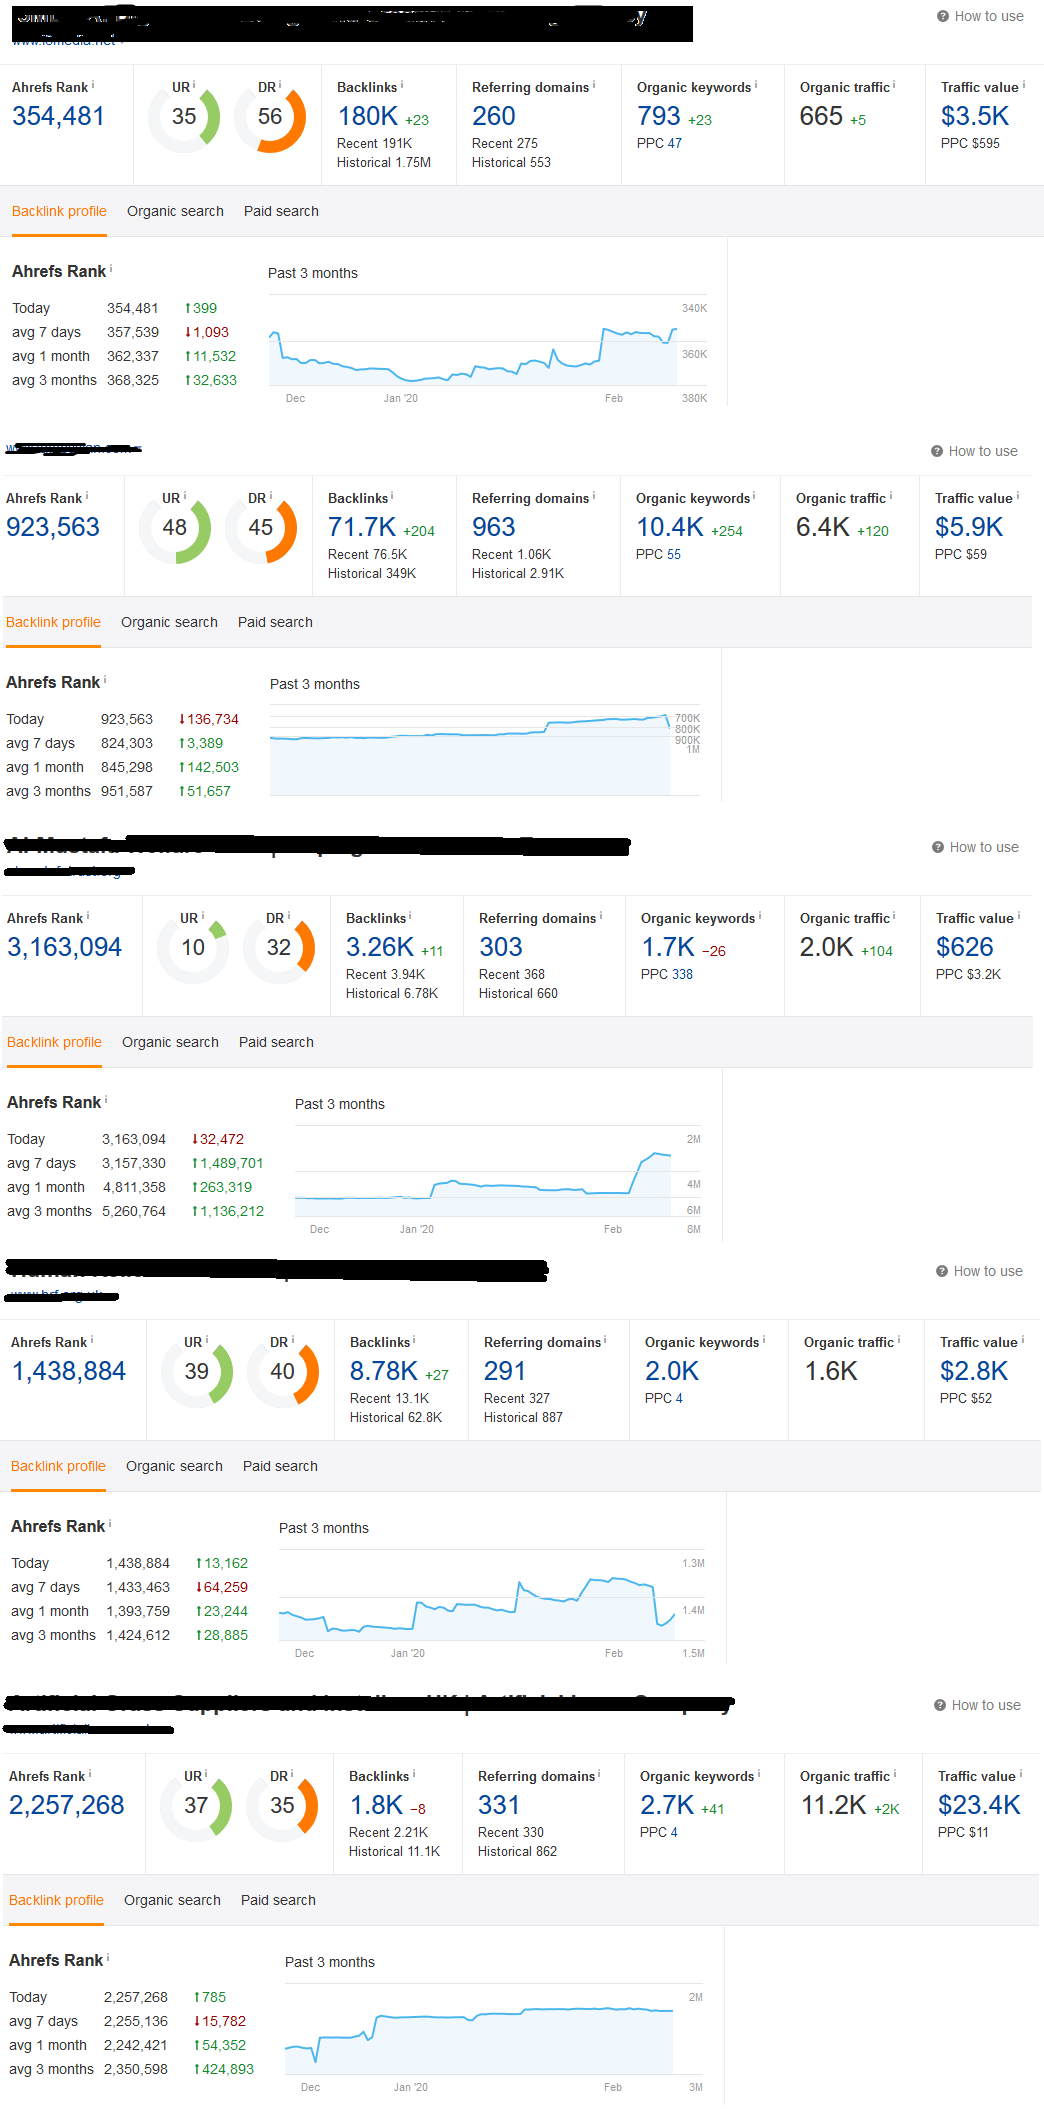Open How to use link above the 2,257,268 rank
1044x2109 pixels.
[977, 1705]
